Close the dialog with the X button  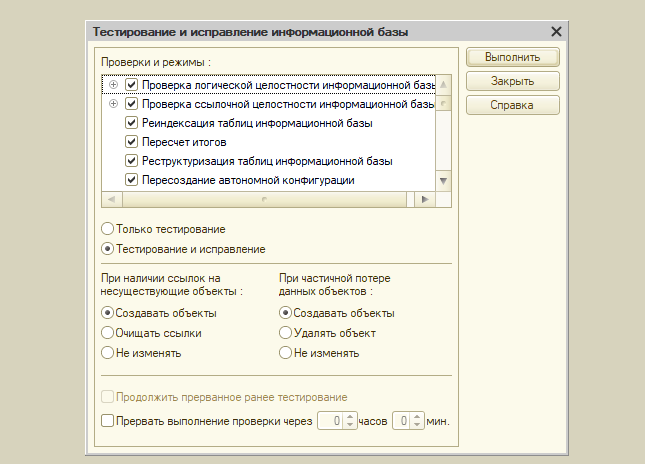[556, 32]
